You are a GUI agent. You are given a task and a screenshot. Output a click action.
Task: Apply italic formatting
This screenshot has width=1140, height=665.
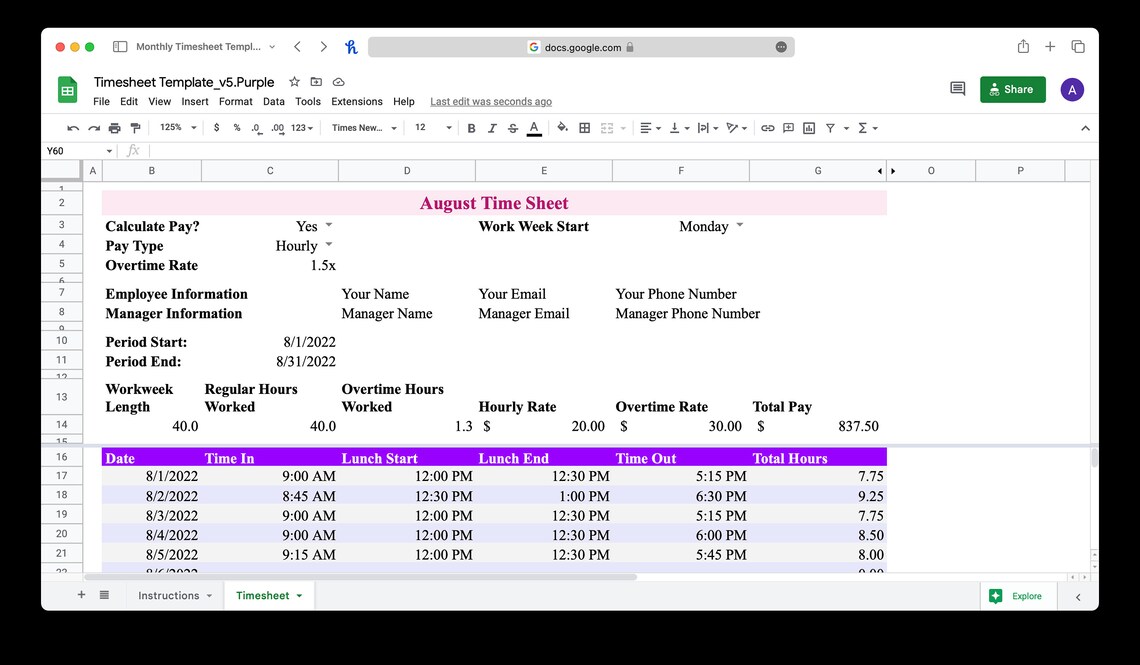coord(492,127)
